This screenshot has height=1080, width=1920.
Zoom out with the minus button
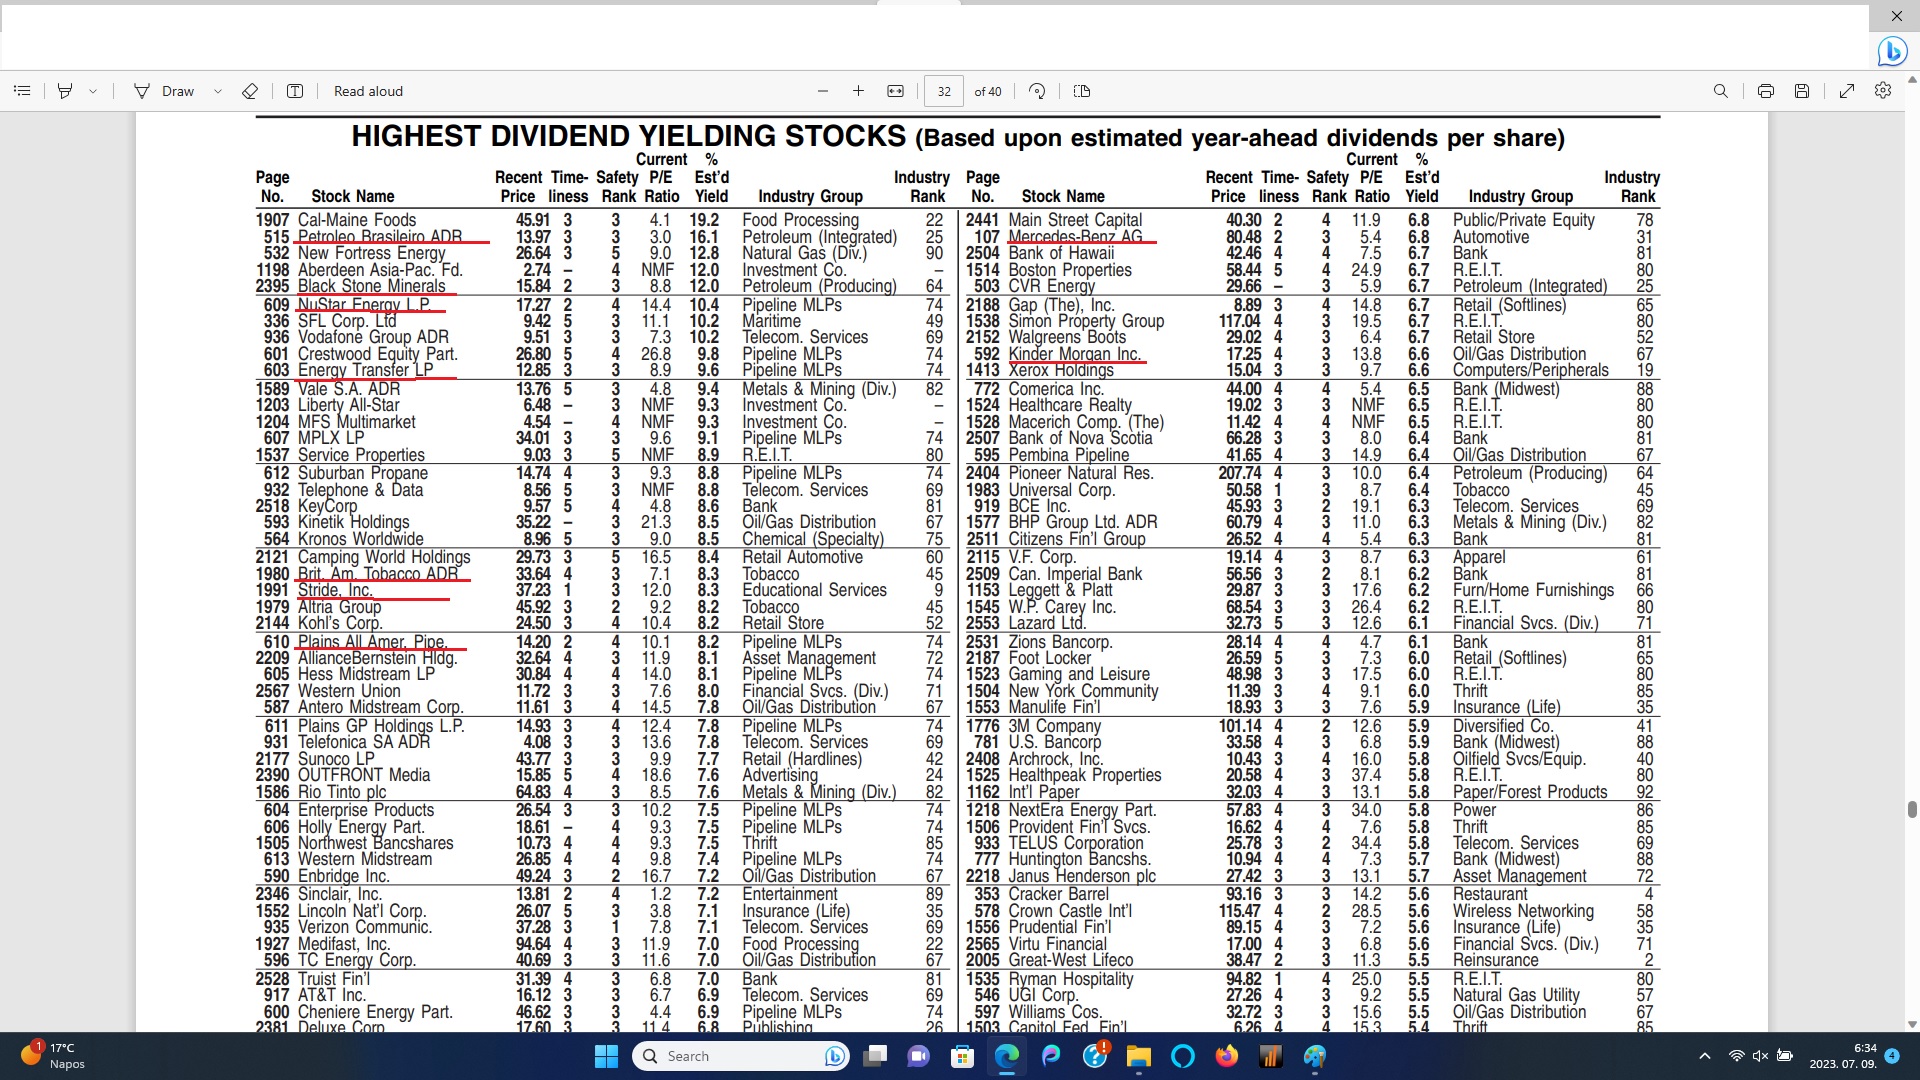(823, 91)
